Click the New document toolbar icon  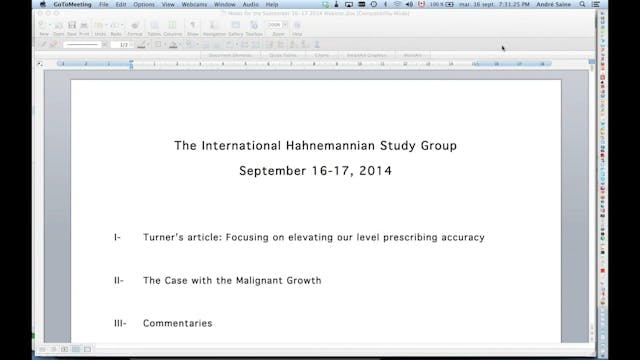point(42,26)
